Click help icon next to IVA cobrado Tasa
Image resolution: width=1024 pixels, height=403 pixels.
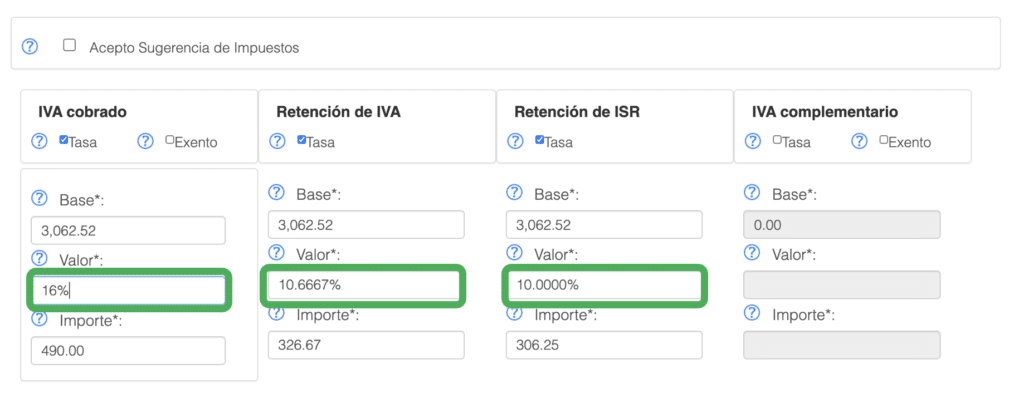point(40,141)
